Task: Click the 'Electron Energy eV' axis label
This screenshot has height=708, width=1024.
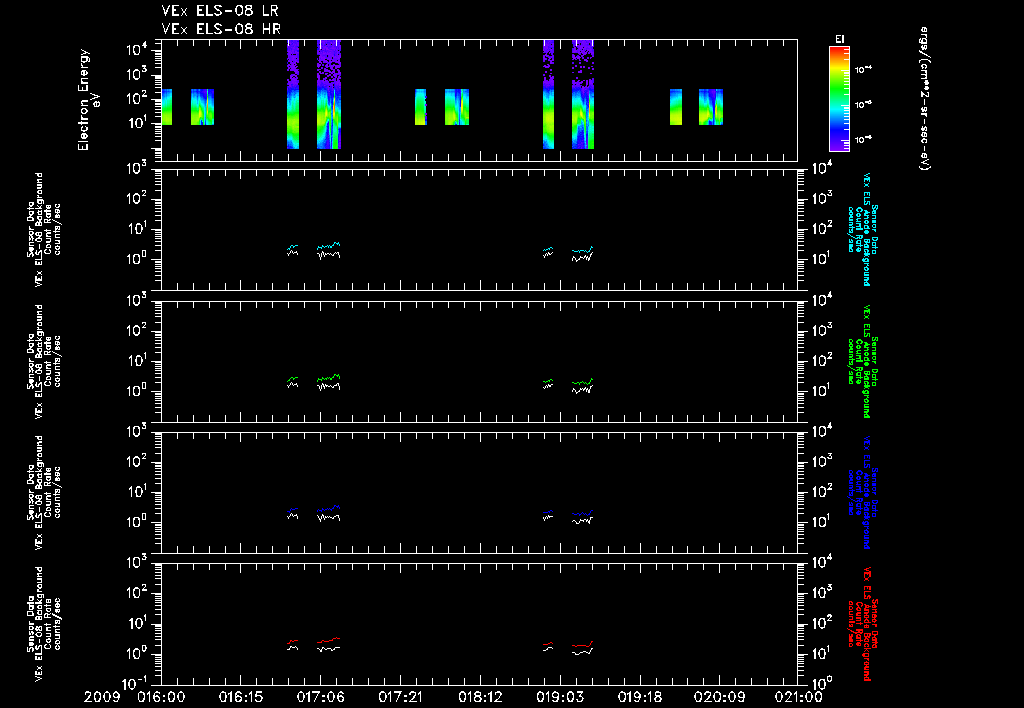Action: (x=89, y=100)
